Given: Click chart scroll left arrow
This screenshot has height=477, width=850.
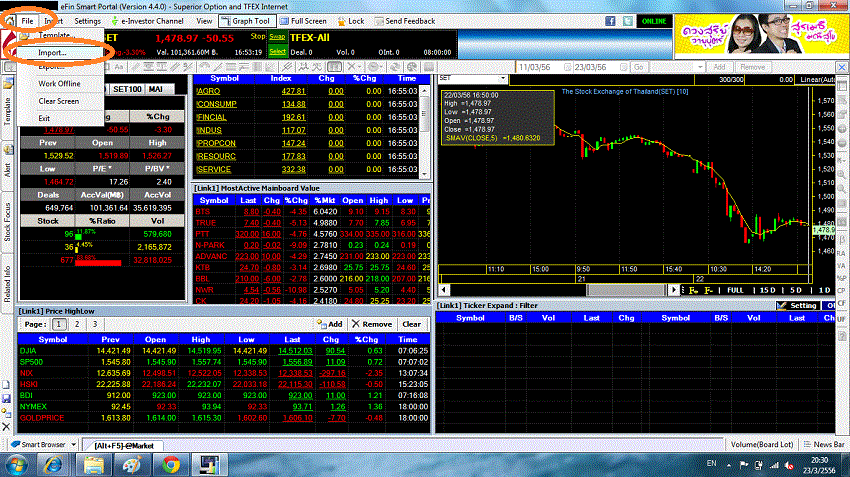Looking at the screenshot, I should tap(444, 290).
